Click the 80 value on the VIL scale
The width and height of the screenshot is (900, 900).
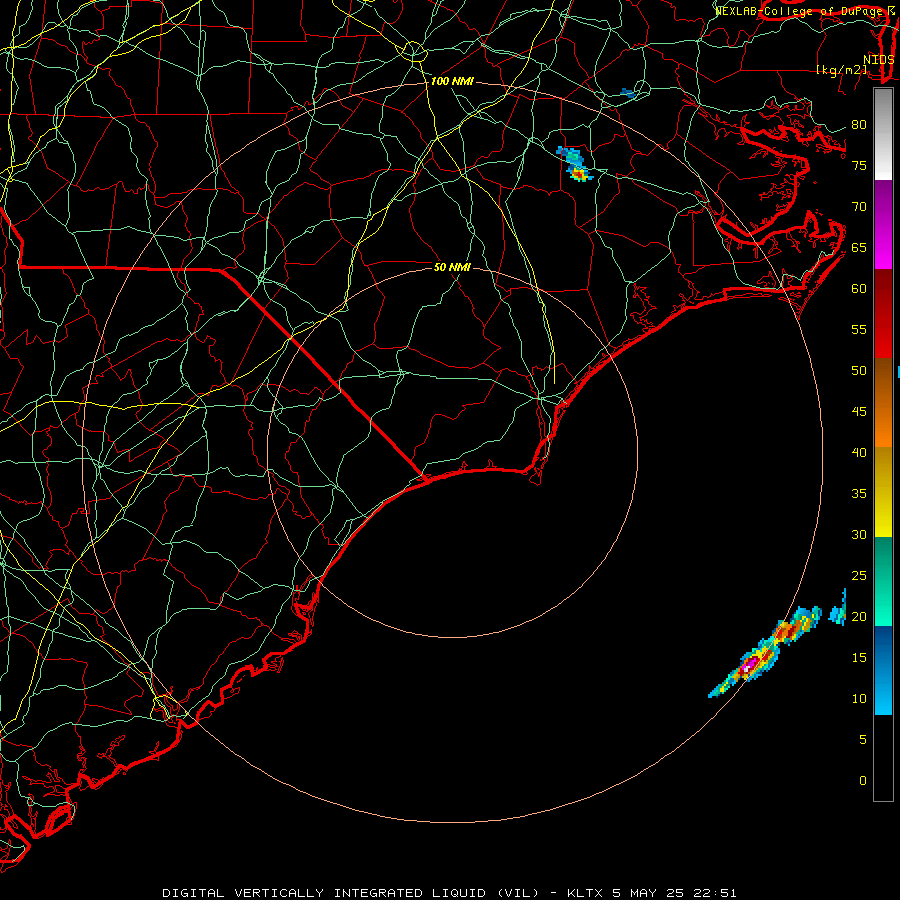click(x=859, y=125)
